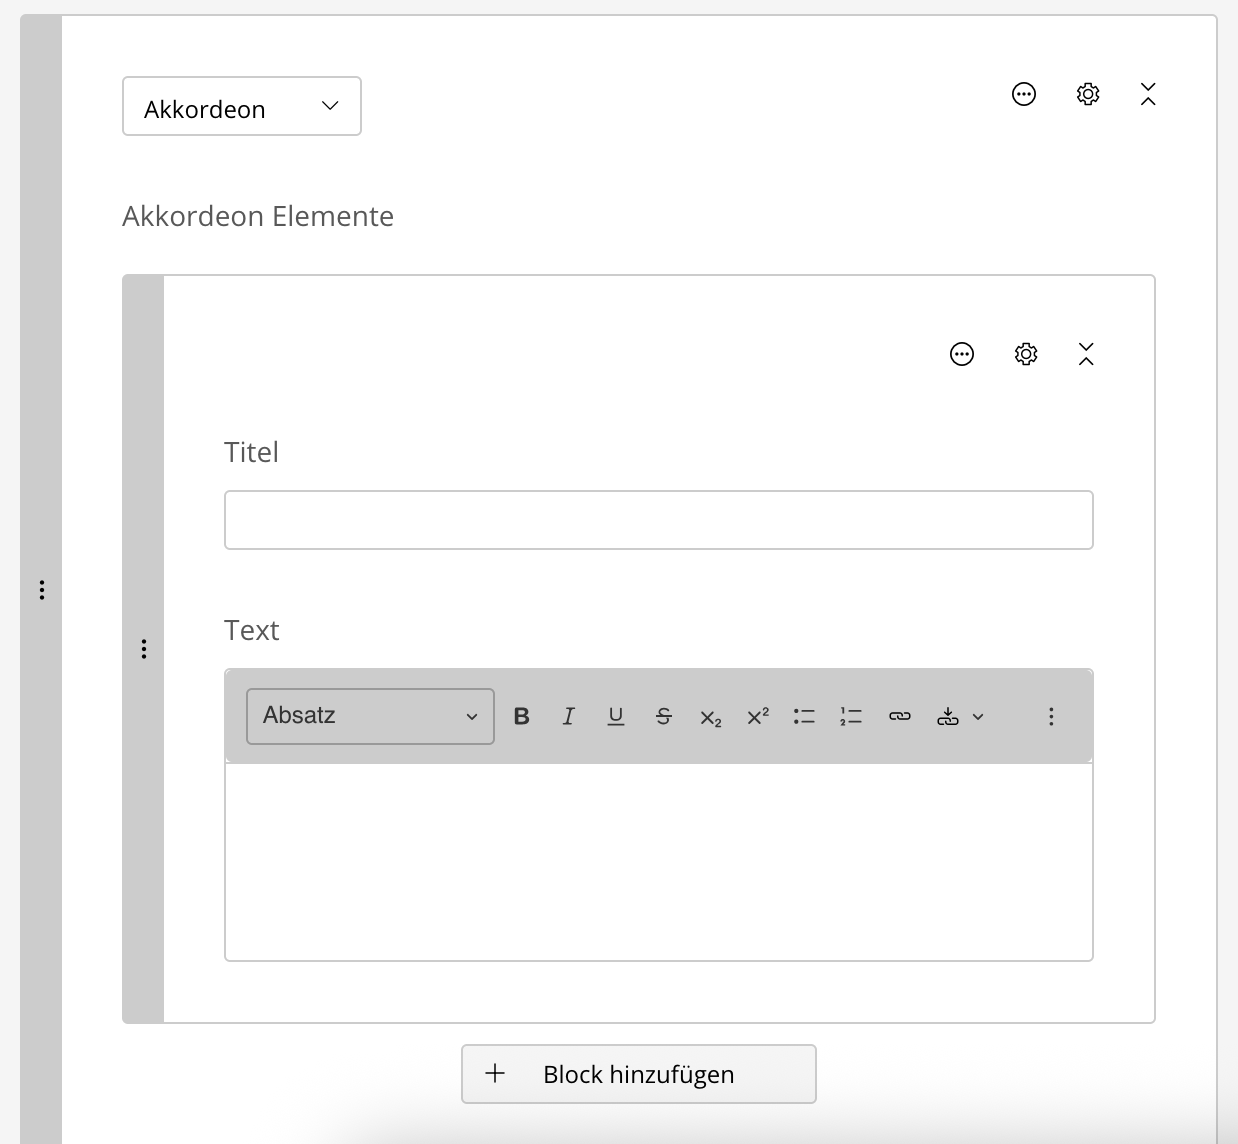Toggle underline formatting

pyautogui.click(x=616, y=716)
